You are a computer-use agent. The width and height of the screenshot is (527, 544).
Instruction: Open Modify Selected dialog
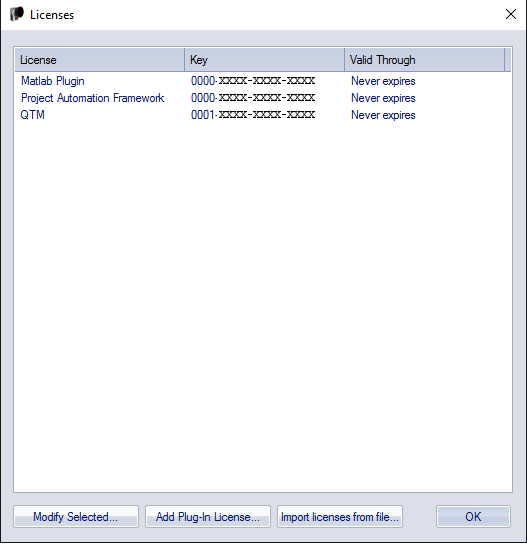click(76, 517)
